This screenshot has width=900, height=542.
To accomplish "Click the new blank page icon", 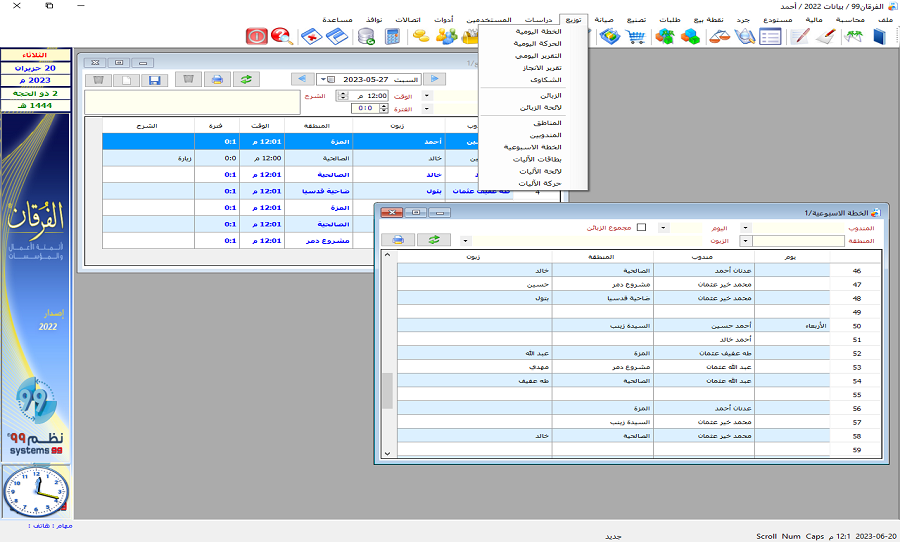I will pyautogui.click(x=126, y=79).
